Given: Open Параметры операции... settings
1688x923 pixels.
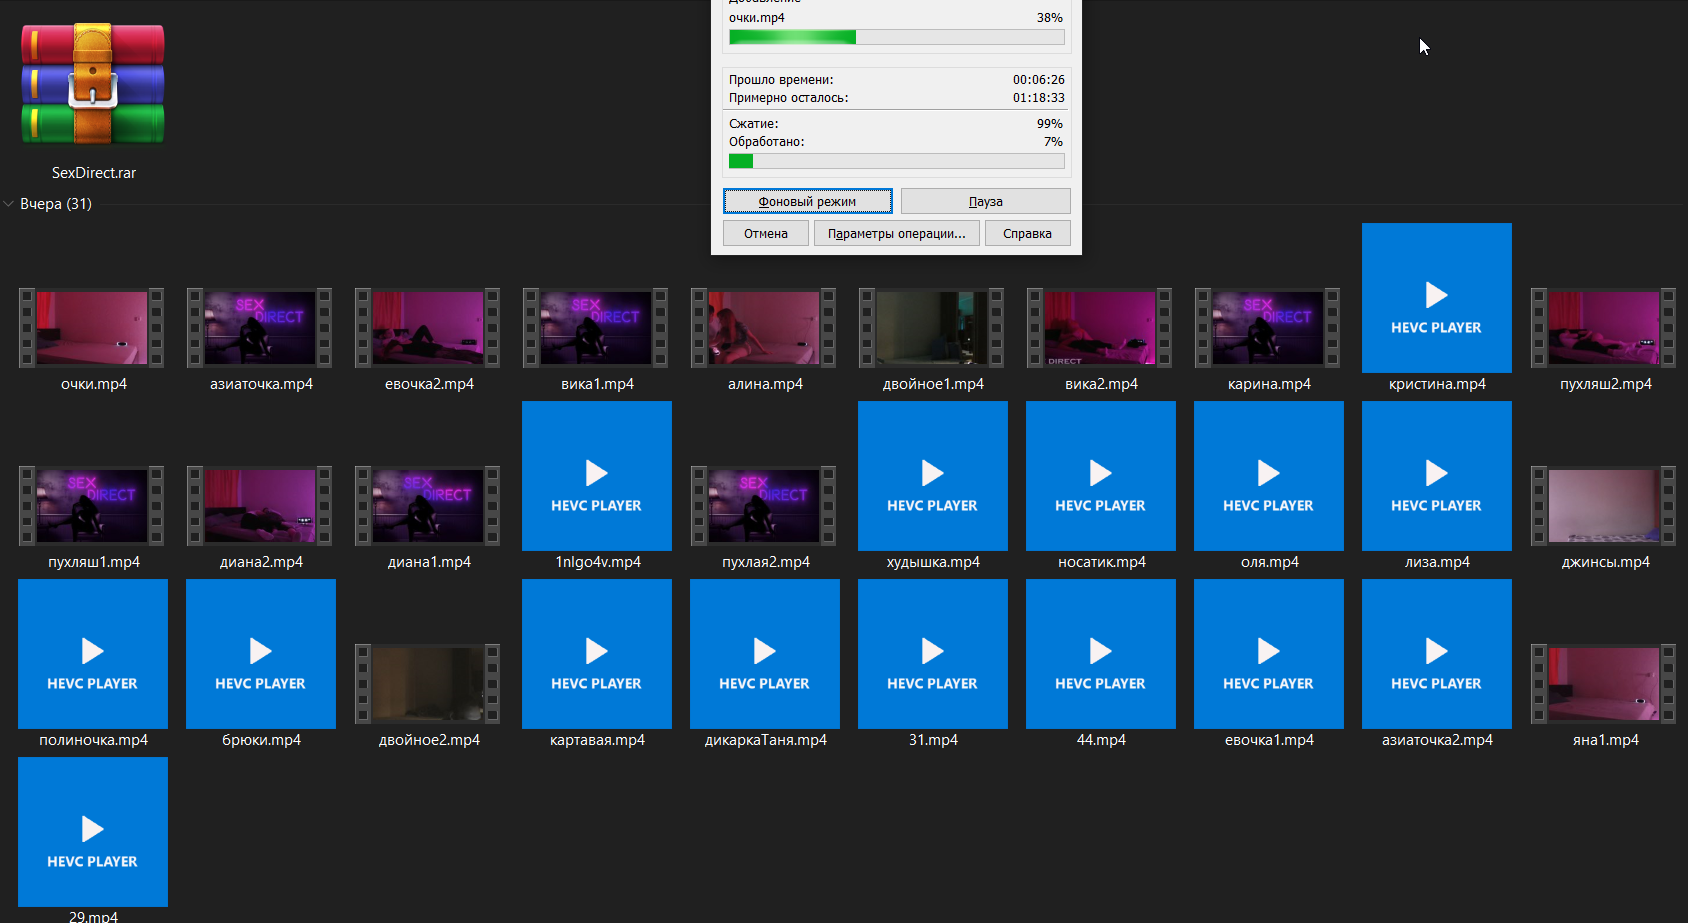Looking at the screenshot, I should (896, 233).
